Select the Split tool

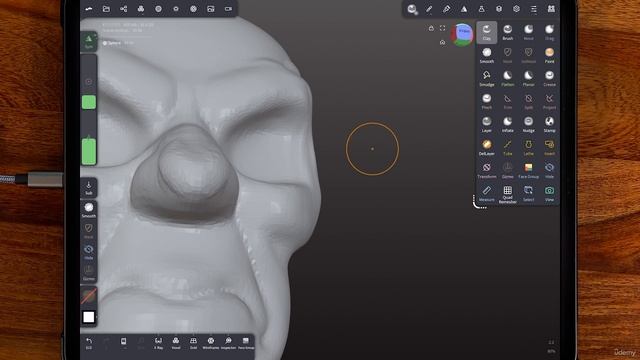click(x=529, y=101)
